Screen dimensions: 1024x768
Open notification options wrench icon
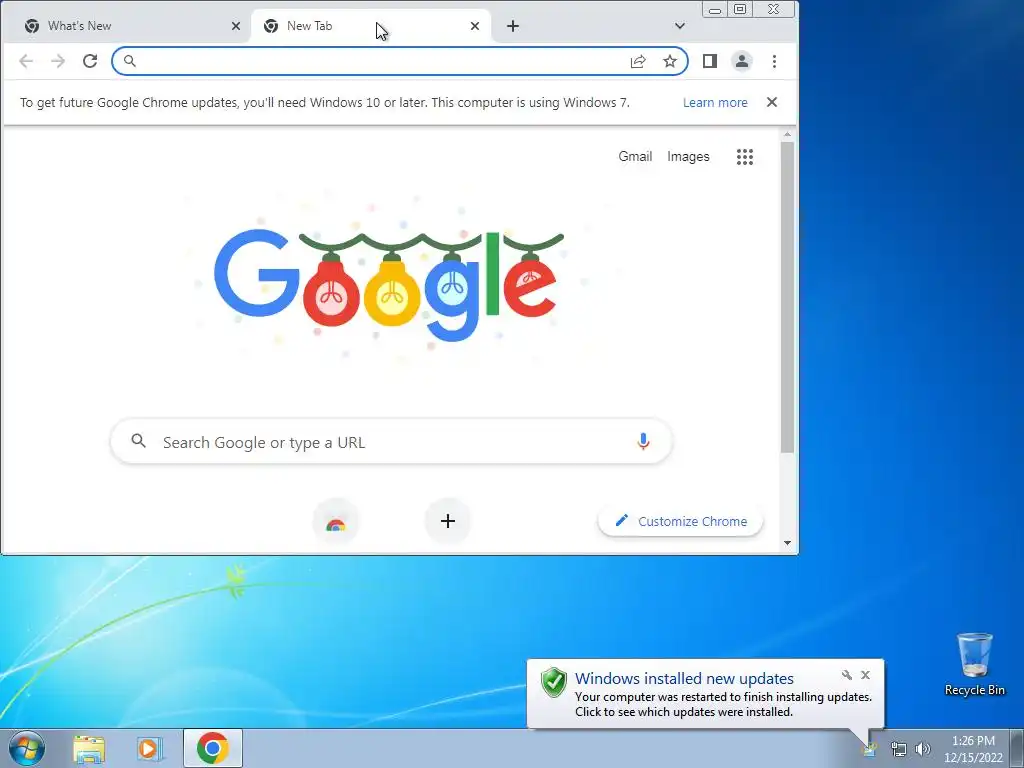847,675
